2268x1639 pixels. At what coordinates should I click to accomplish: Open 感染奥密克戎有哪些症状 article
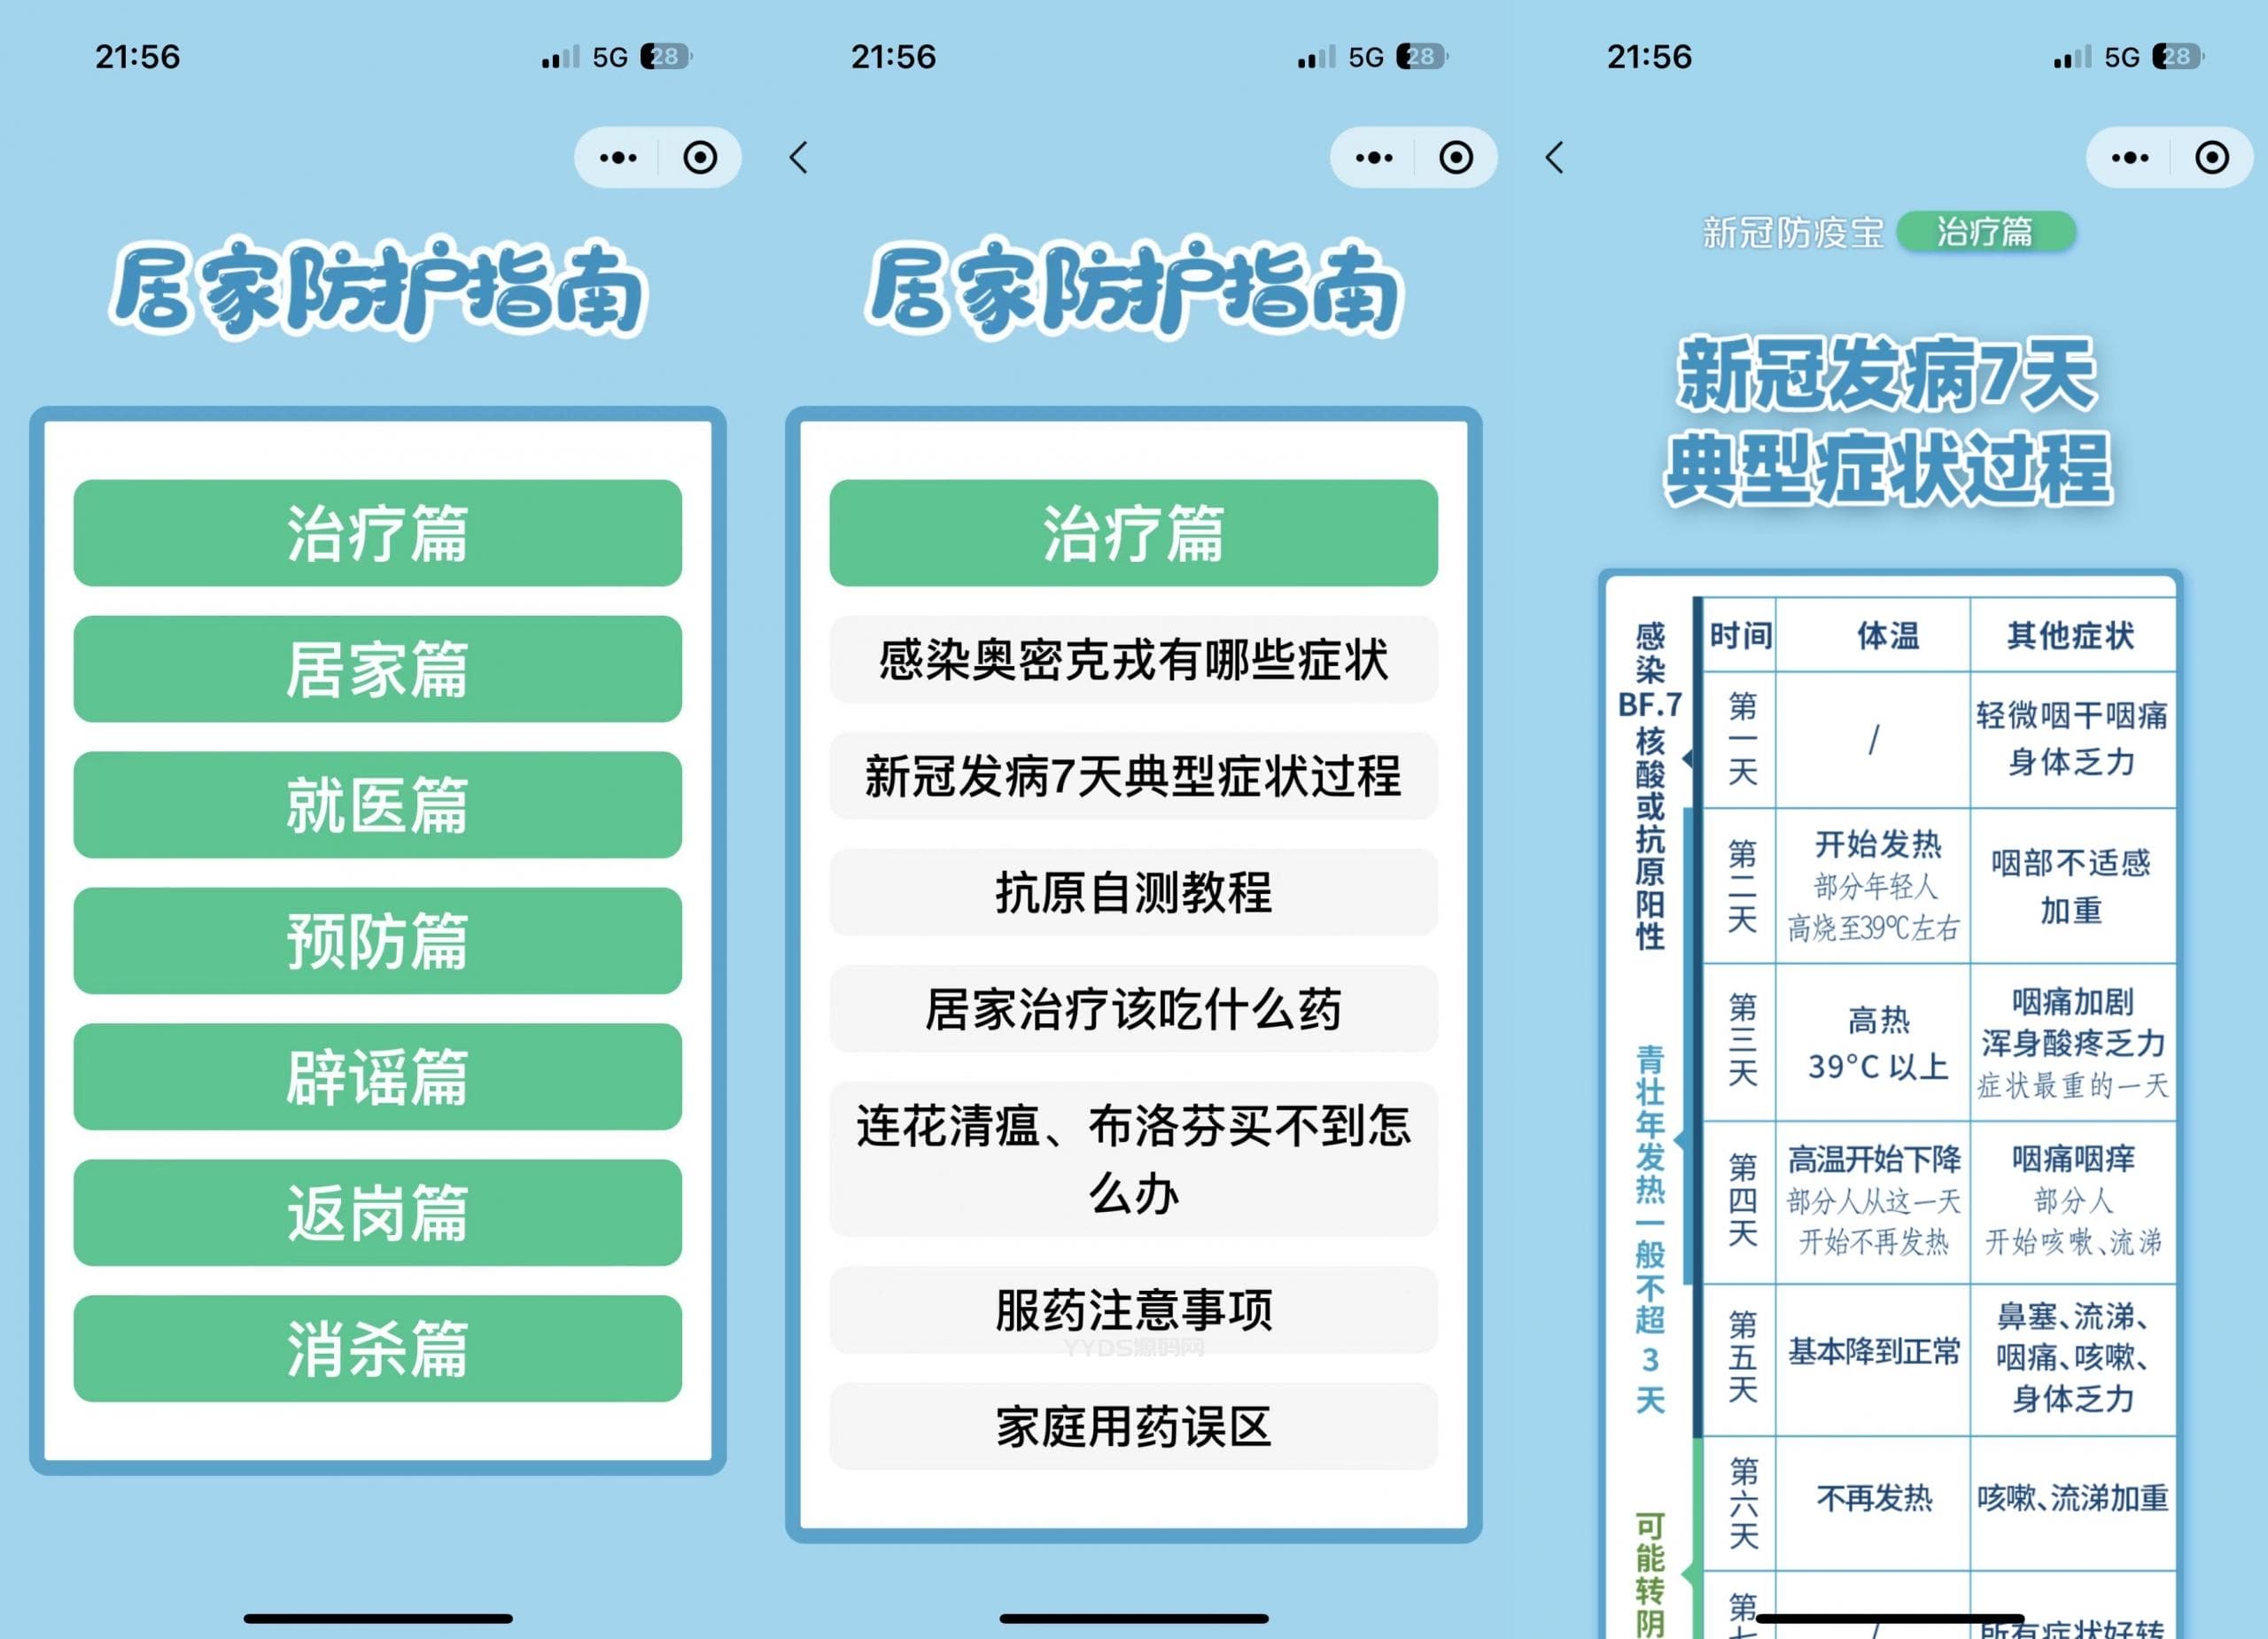(x=1134, y=660)
